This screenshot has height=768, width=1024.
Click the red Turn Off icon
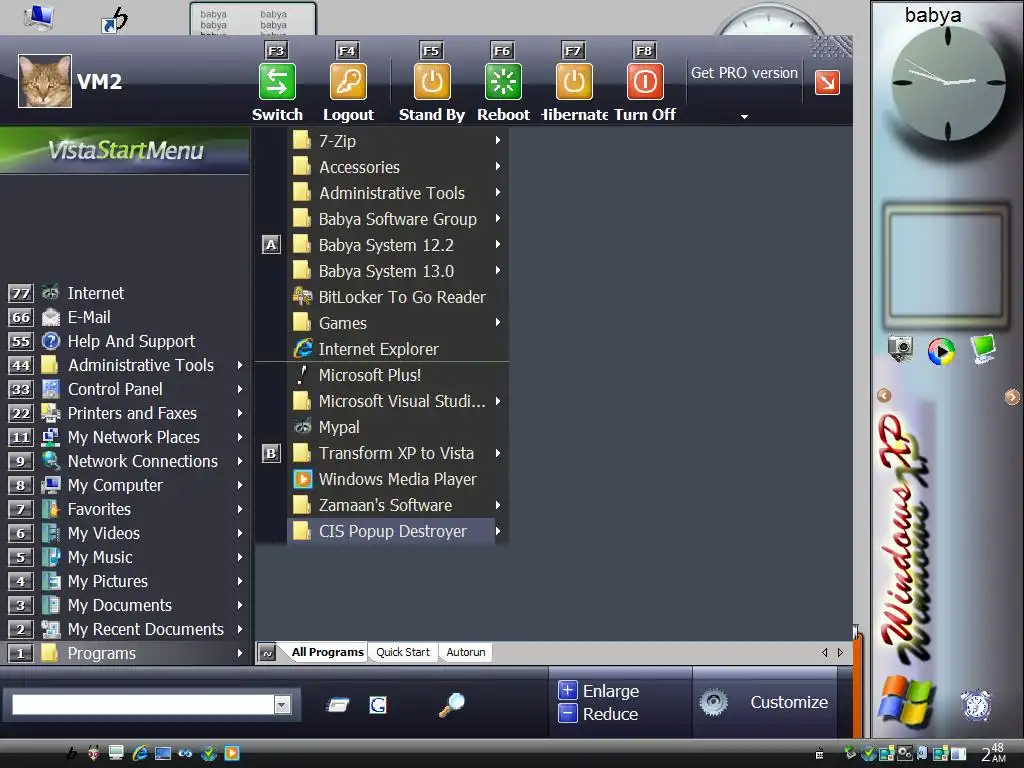(645, 82)
